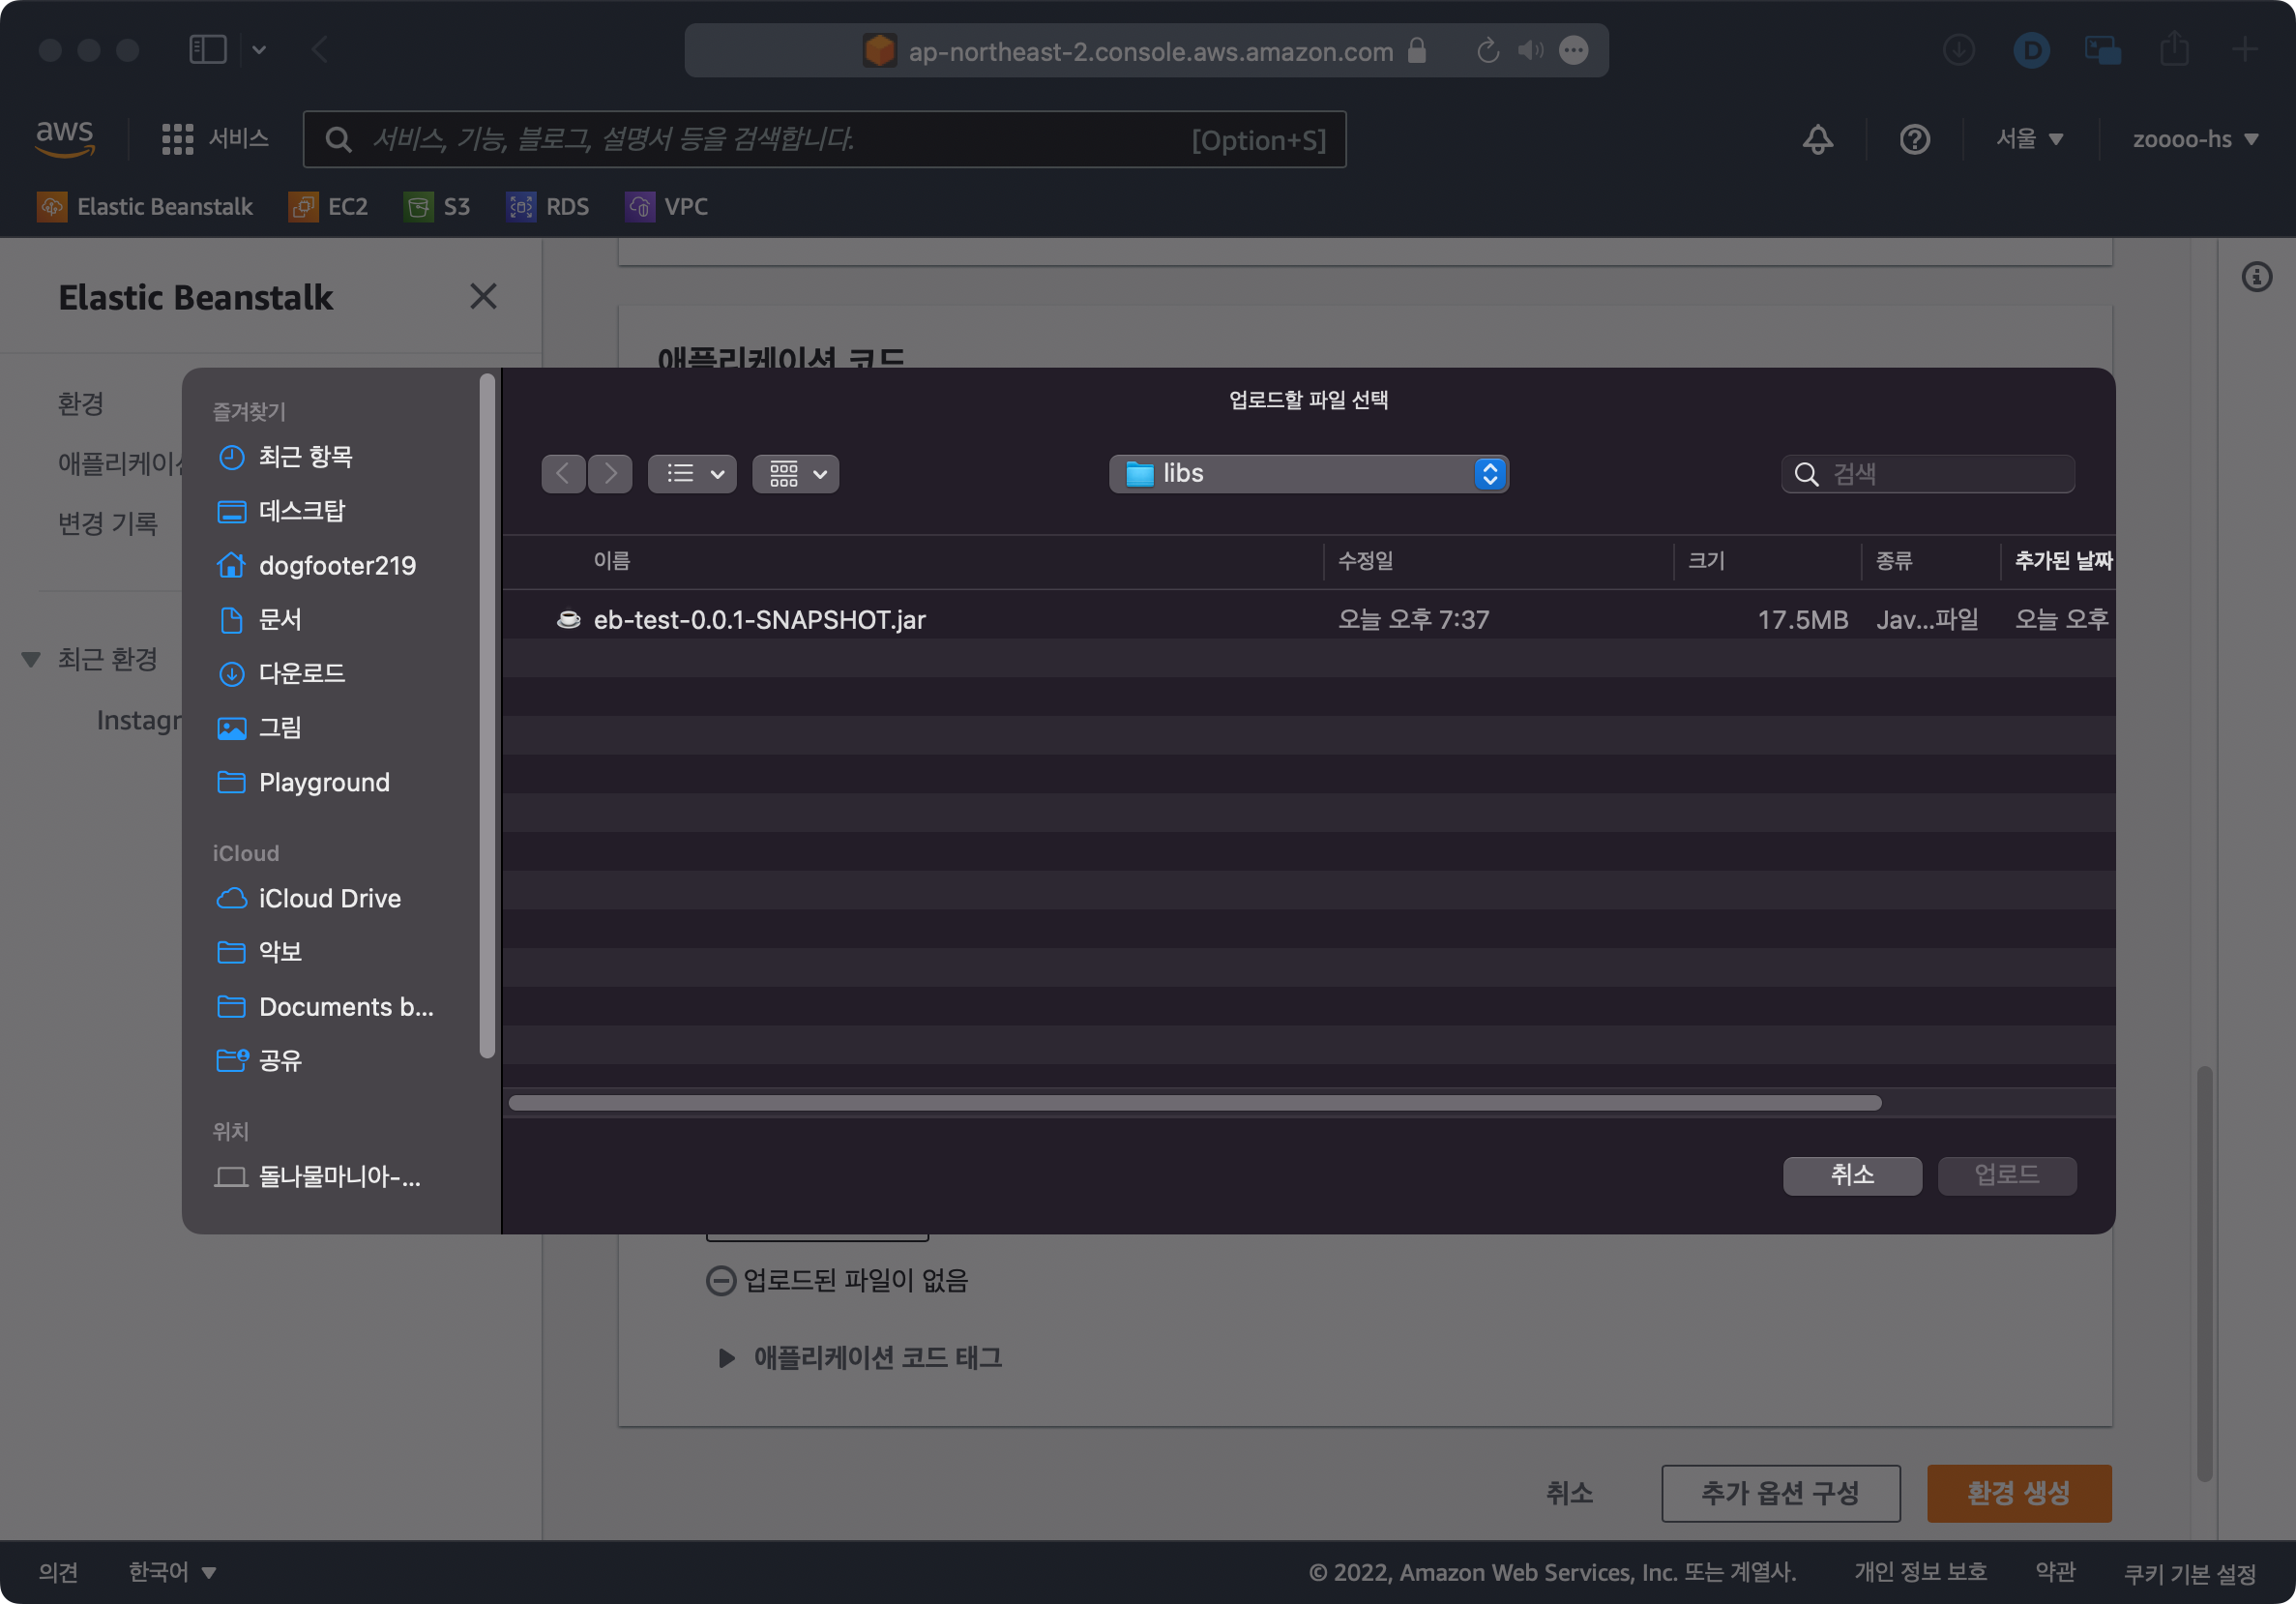Go back in the file dialog
The image size is (2296, 1604).
563,474
